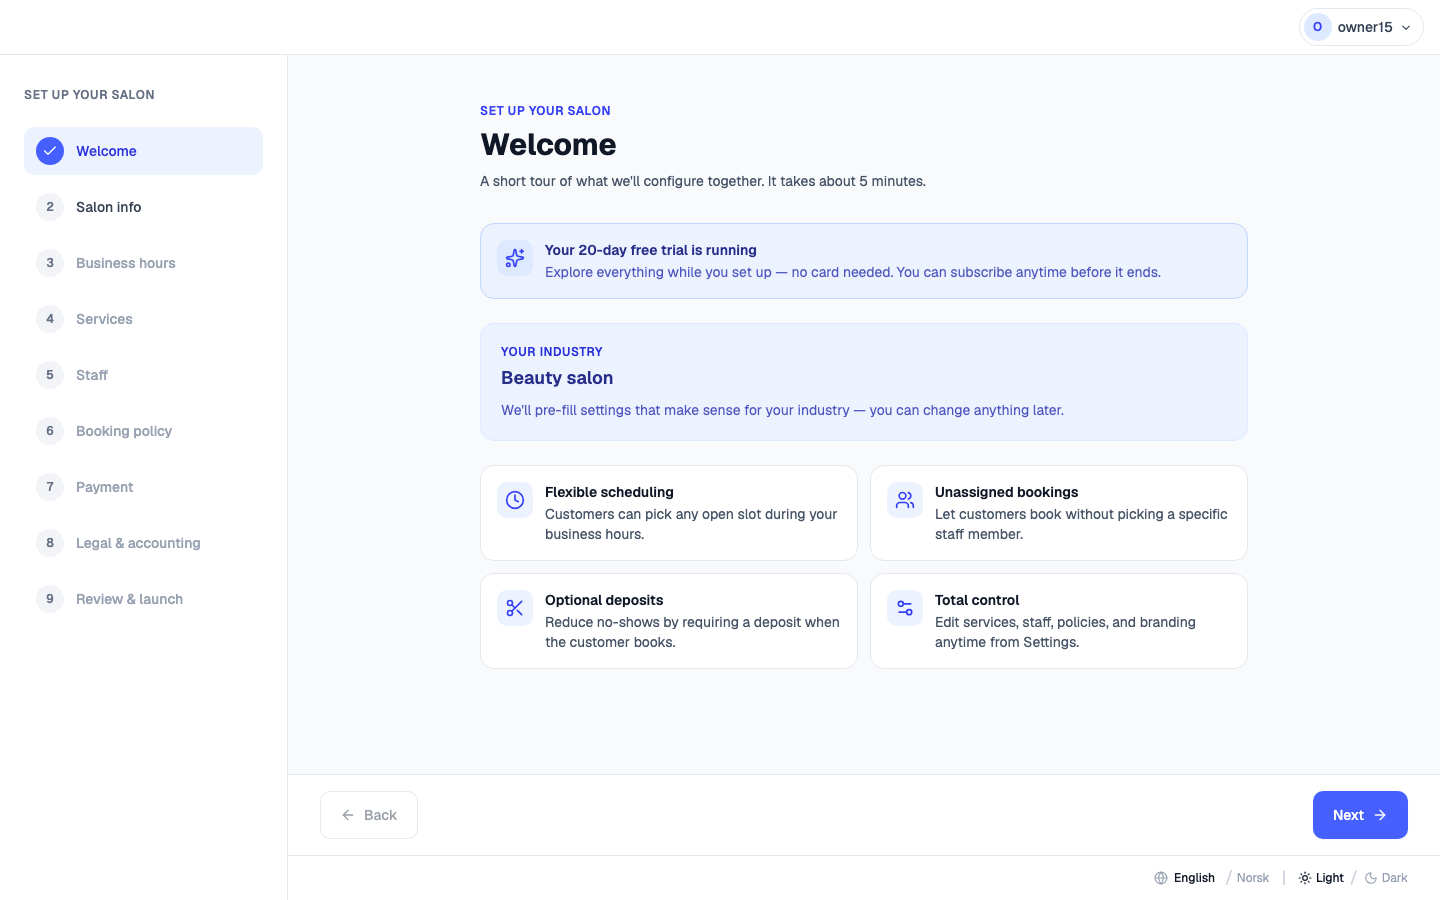Click the Optional deposits card title
The image size is (1440, 900).
click(x=604, y=600)
